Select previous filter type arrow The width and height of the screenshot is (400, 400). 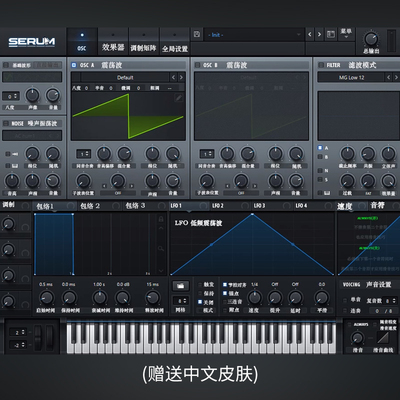pyautogui.click(x=389, y=77)
